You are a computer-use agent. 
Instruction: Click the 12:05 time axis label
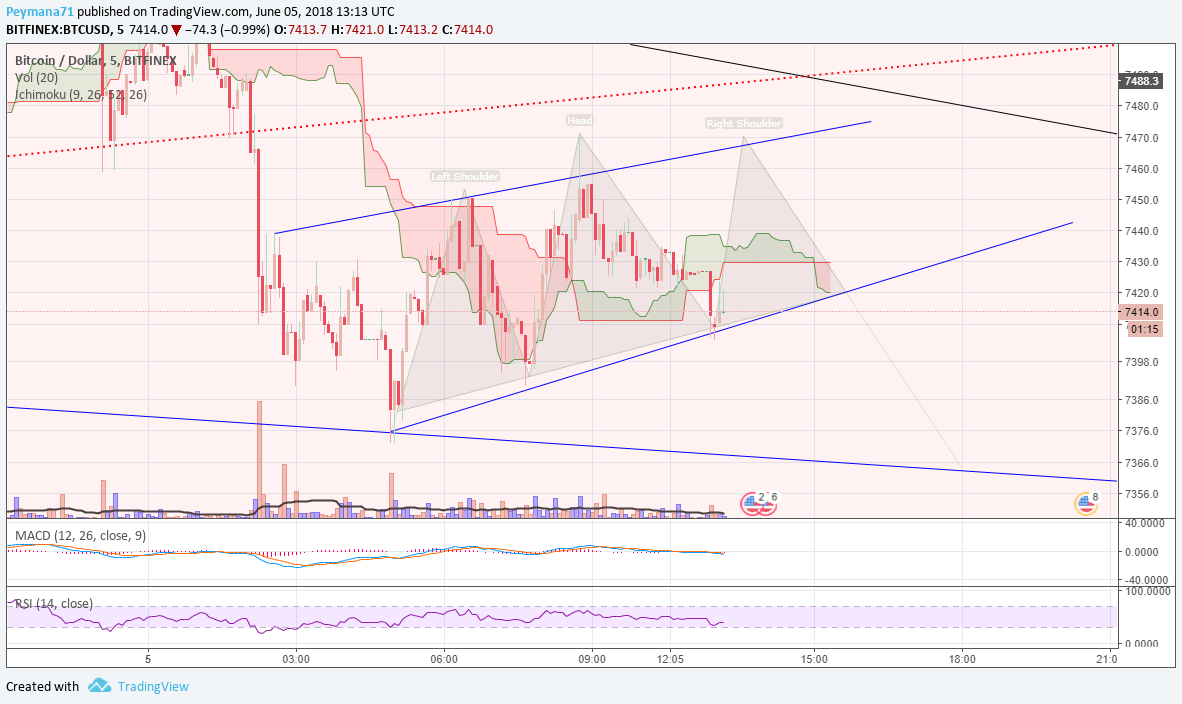pyautogui.click(x=670, y=660)
